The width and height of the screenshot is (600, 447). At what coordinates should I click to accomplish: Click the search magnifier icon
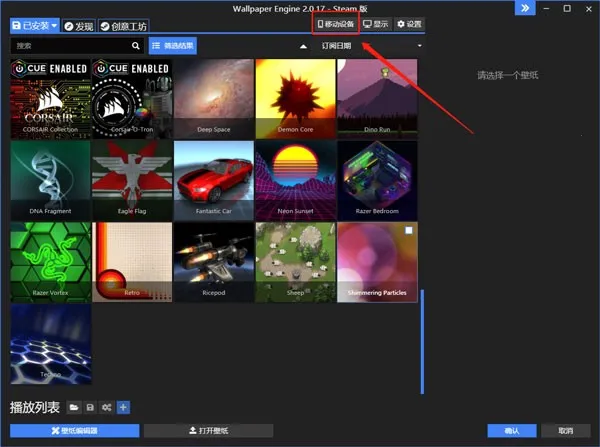136,45
